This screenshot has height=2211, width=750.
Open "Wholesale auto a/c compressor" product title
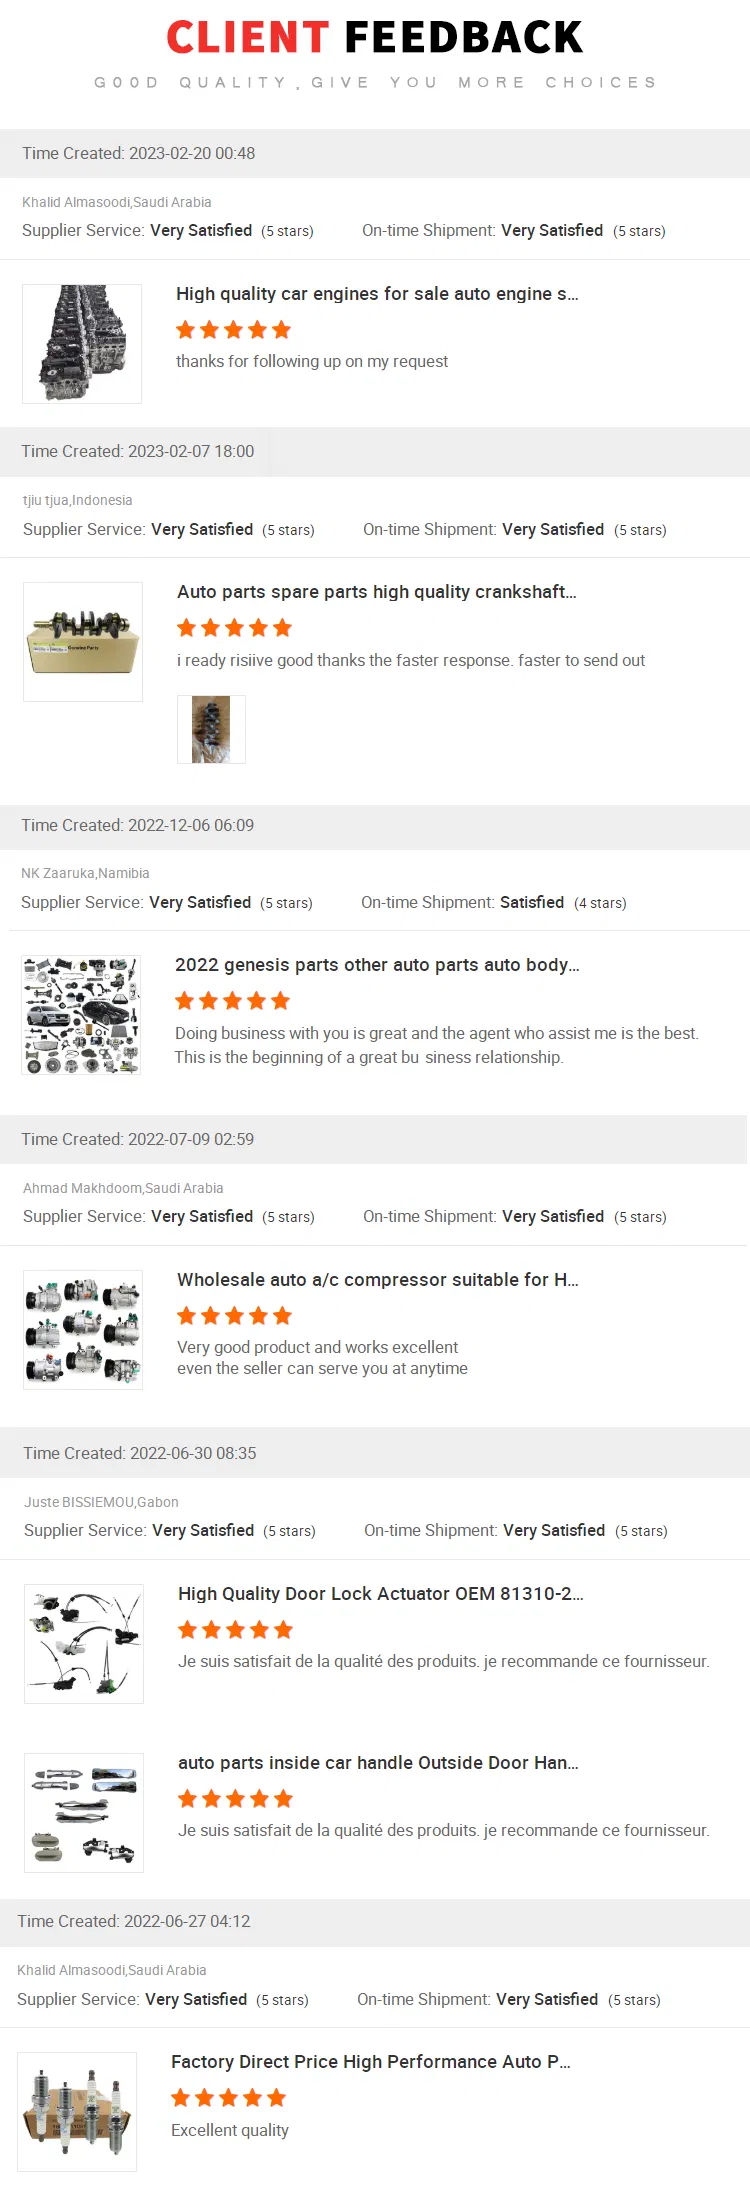[x=378, y=1280]
